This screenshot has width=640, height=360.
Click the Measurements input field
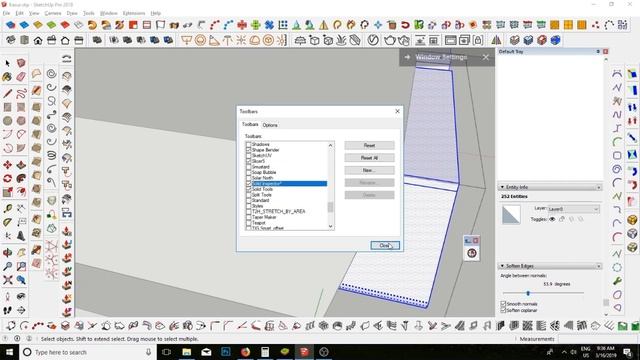pyautogui.click(x=598, y=339)
